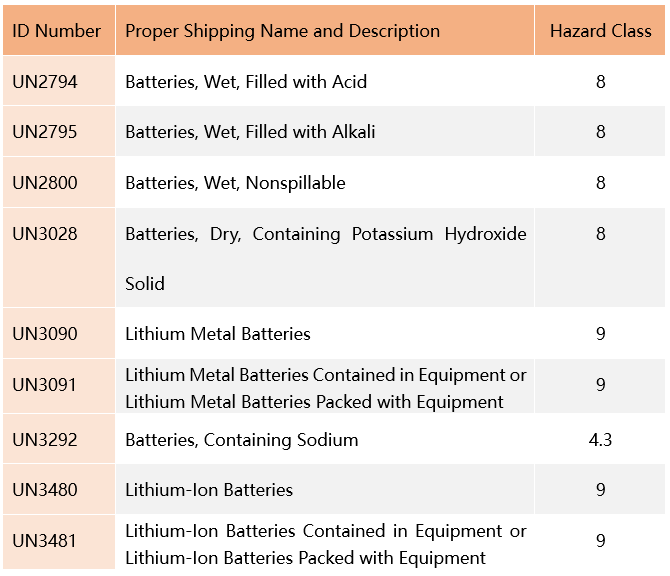Click 'Batteries, Wet, Filled with Acid' text
The width and height of the screenshot is (670, 576).
(246, 82)
